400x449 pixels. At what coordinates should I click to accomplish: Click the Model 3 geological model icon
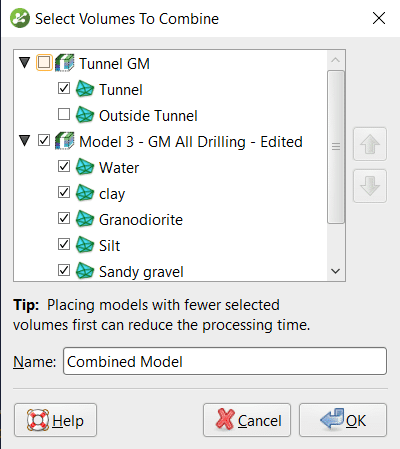[64, 141]
